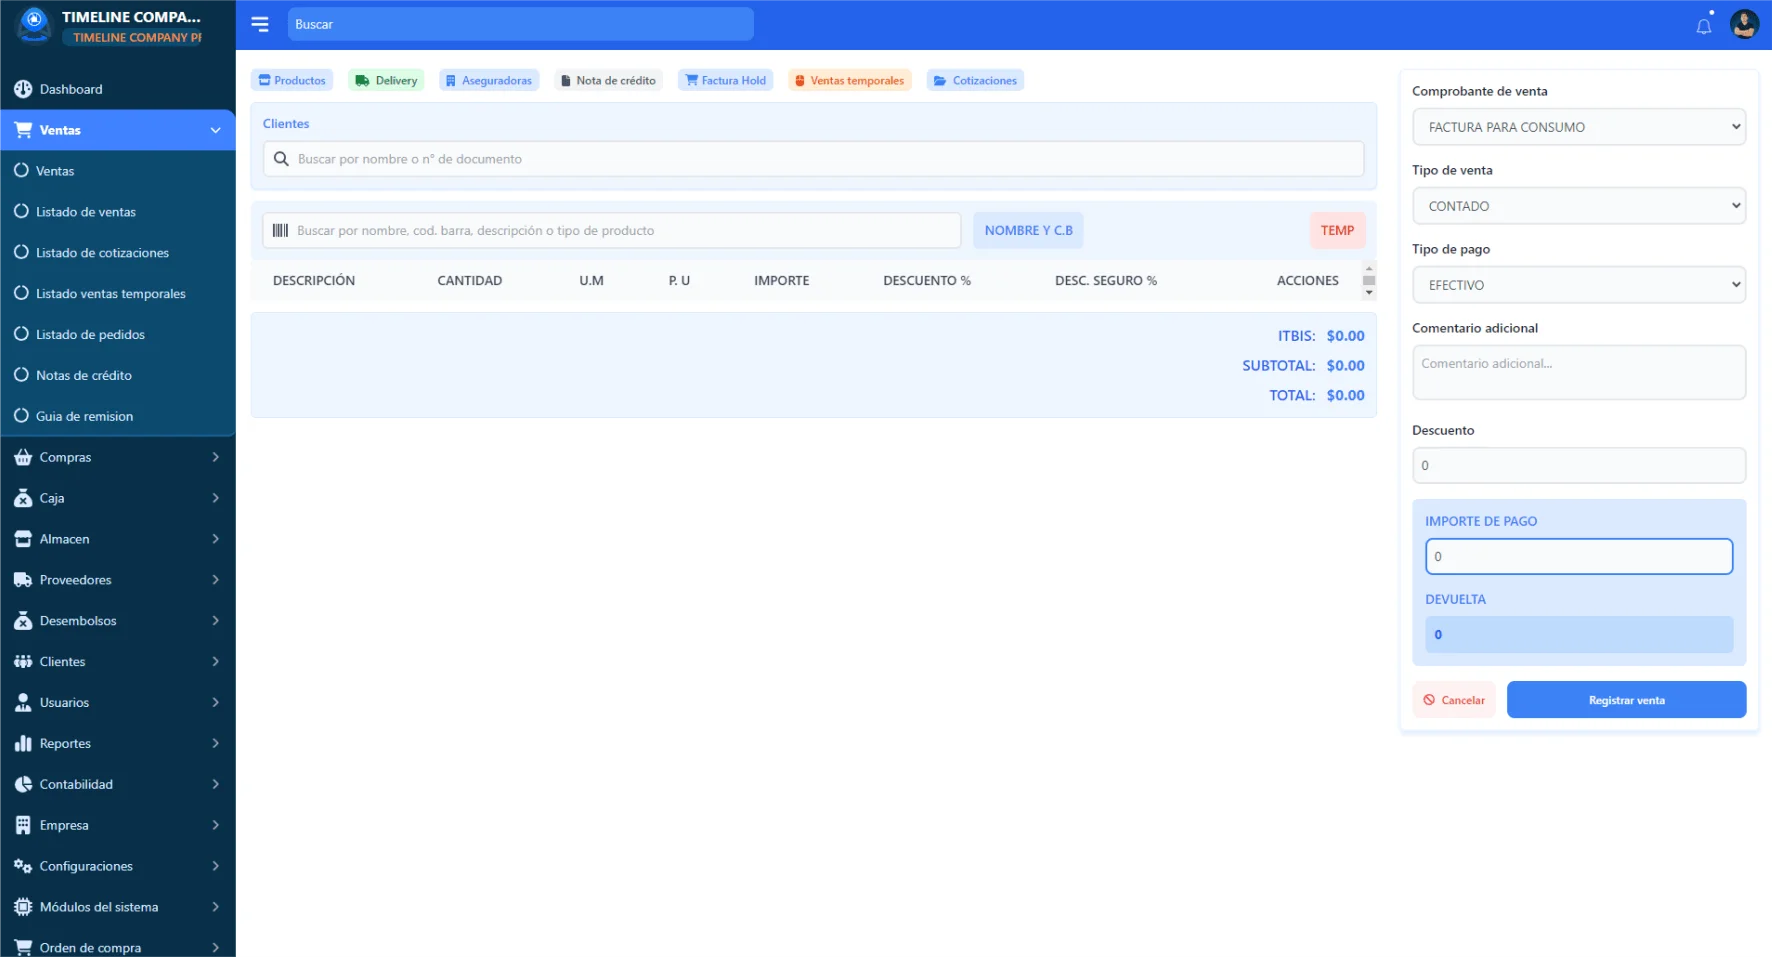Click the Dashboard gauge icon
This screenshot has width=1772, height=957.
pyautogui.click(x=23, y=89)
